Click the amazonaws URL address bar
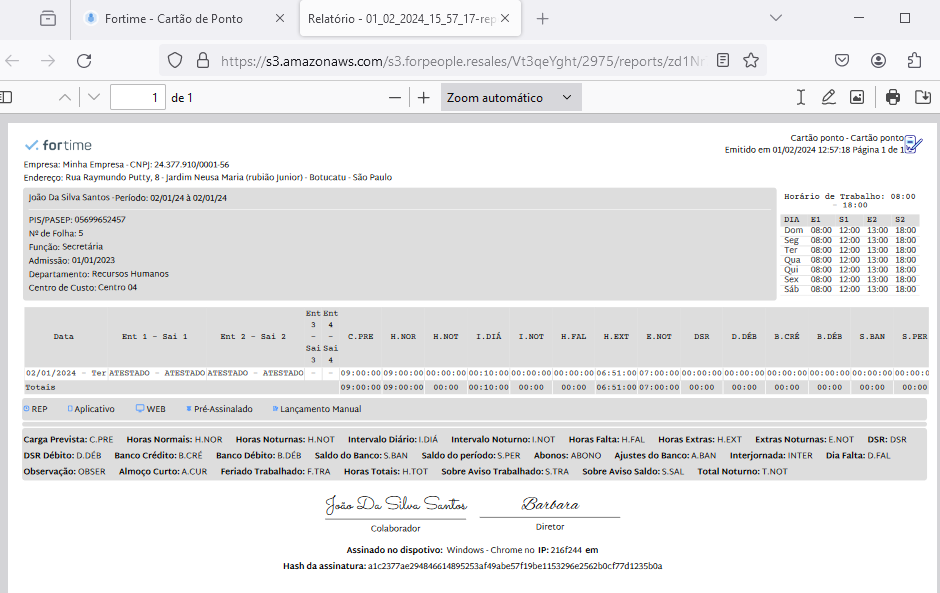The image size is (940, 593). point(462,61)
